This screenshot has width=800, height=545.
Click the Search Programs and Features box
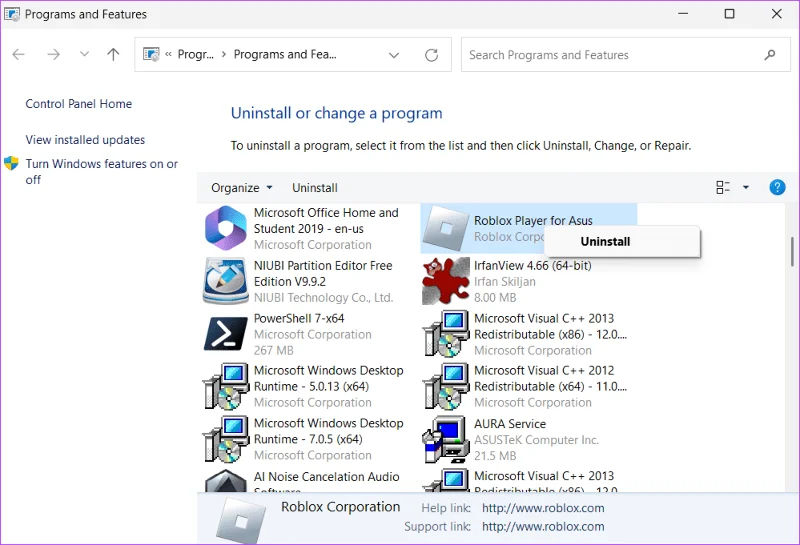point(626,55)
